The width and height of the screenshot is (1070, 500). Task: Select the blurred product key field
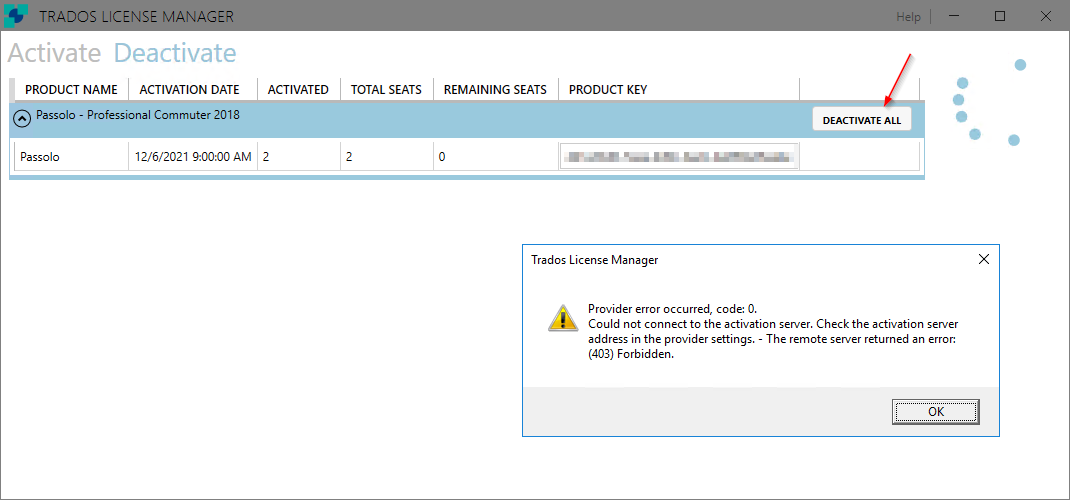coord(679,156)
